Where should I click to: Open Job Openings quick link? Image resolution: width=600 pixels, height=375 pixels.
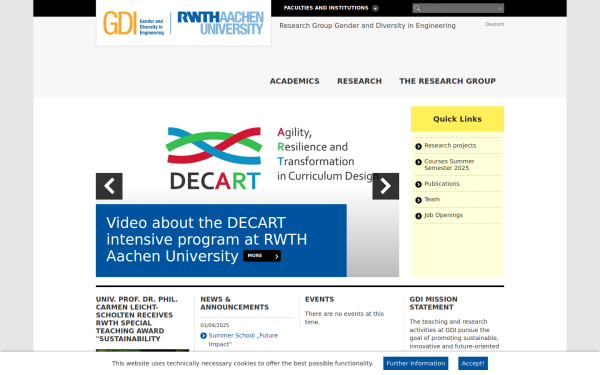coord(443,215)
